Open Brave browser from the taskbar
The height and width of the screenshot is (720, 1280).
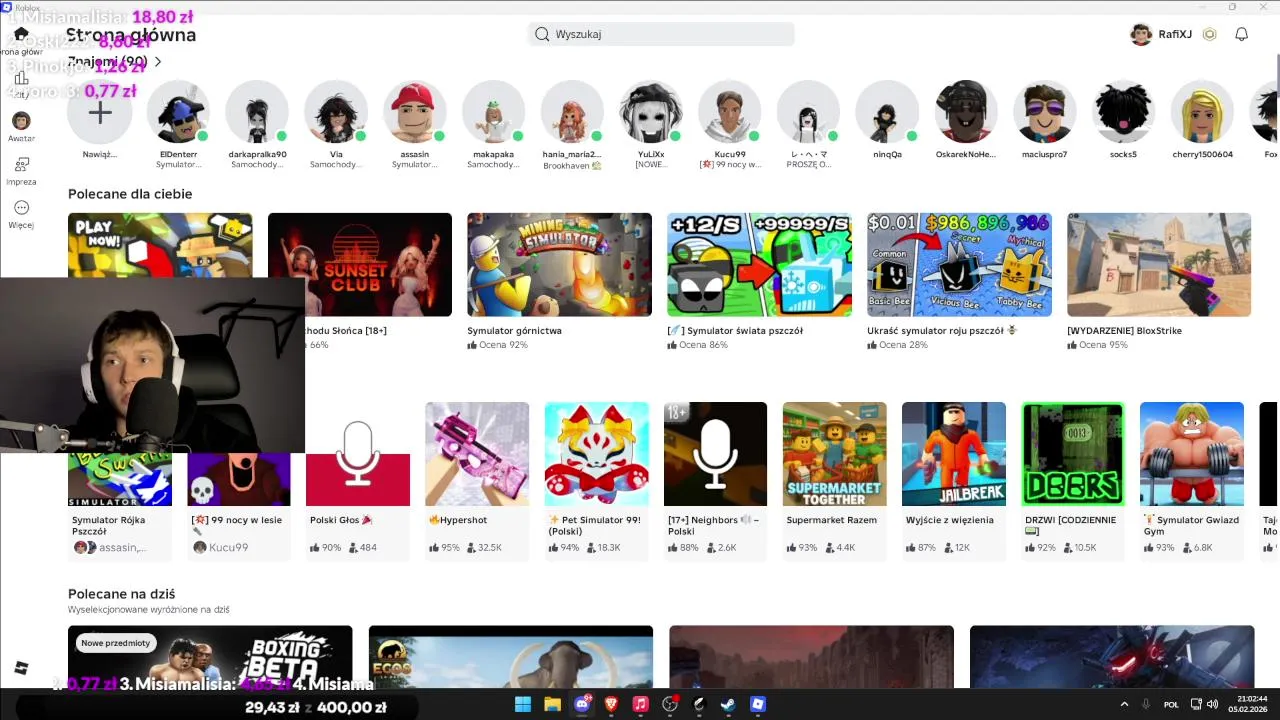611,704
